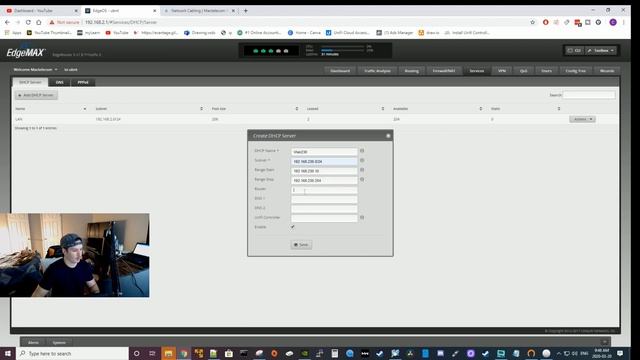The height and width of the screenshot is (360, 640).
Task: Click the browser home icon
Action: (x=39, y=22)
